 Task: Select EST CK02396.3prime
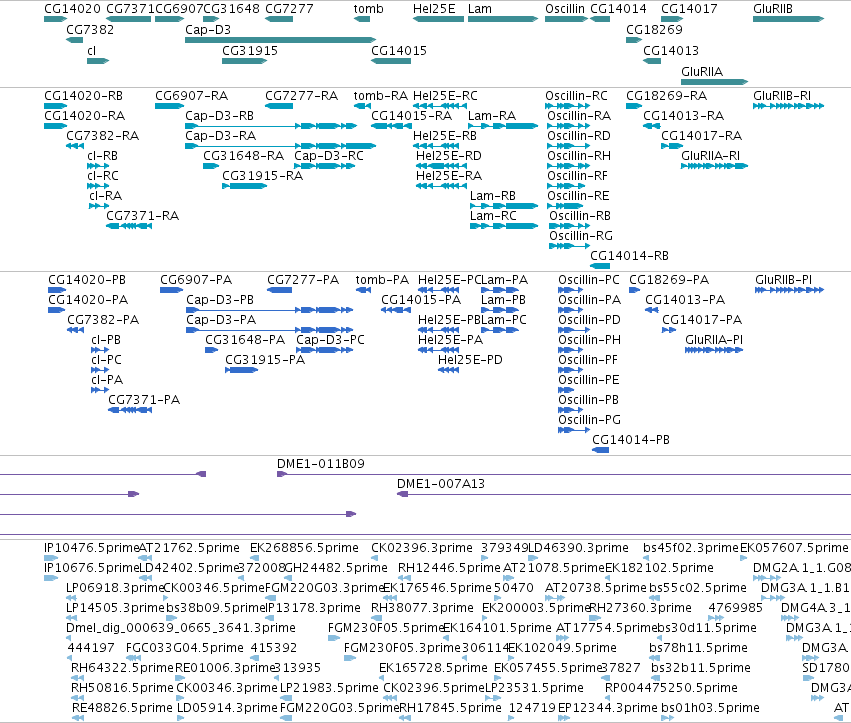click(x=422, y=548)
